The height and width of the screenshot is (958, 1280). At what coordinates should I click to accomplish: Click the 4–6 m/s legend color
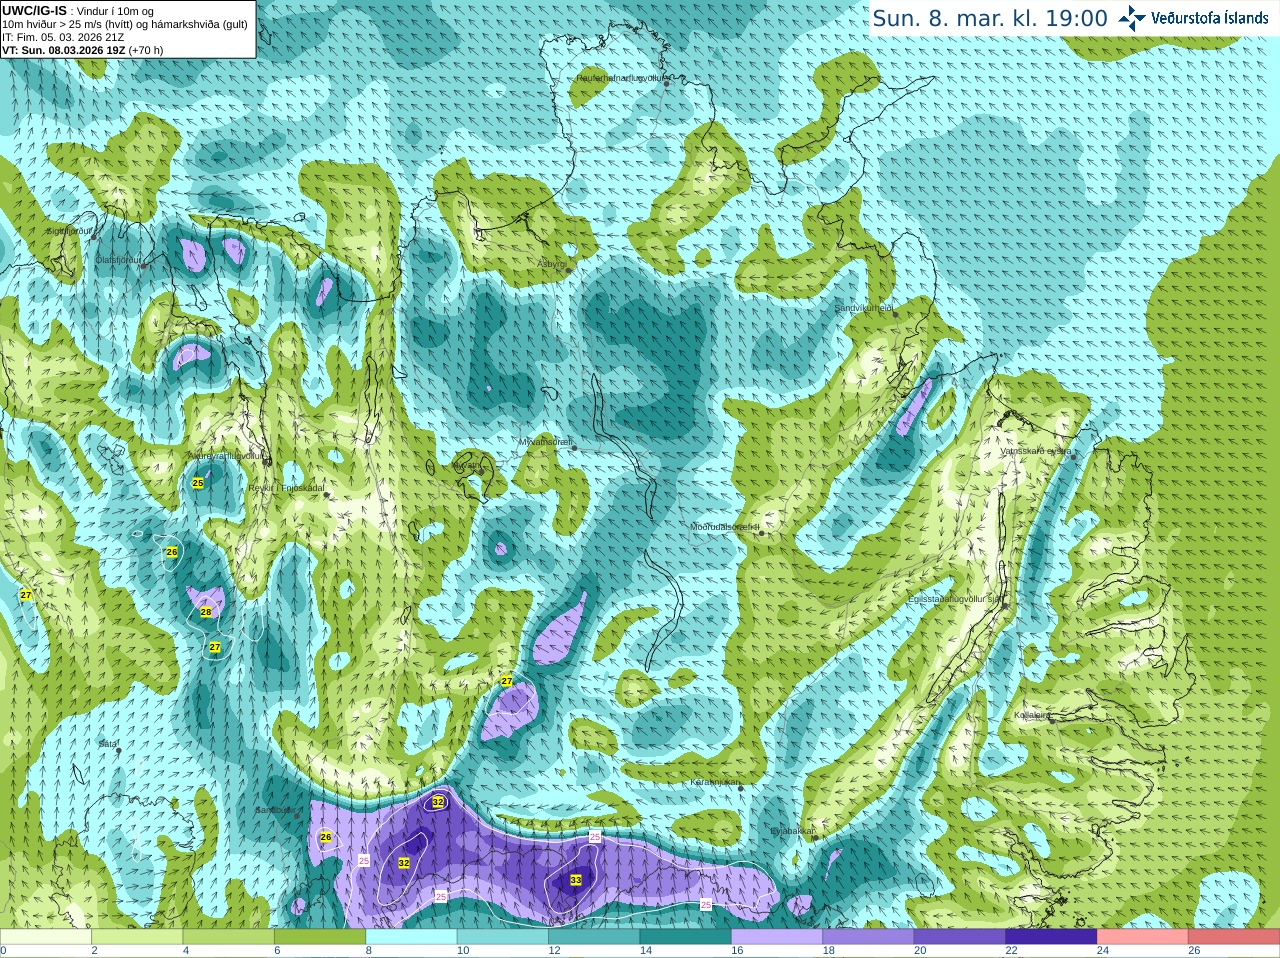pos(229,937)
